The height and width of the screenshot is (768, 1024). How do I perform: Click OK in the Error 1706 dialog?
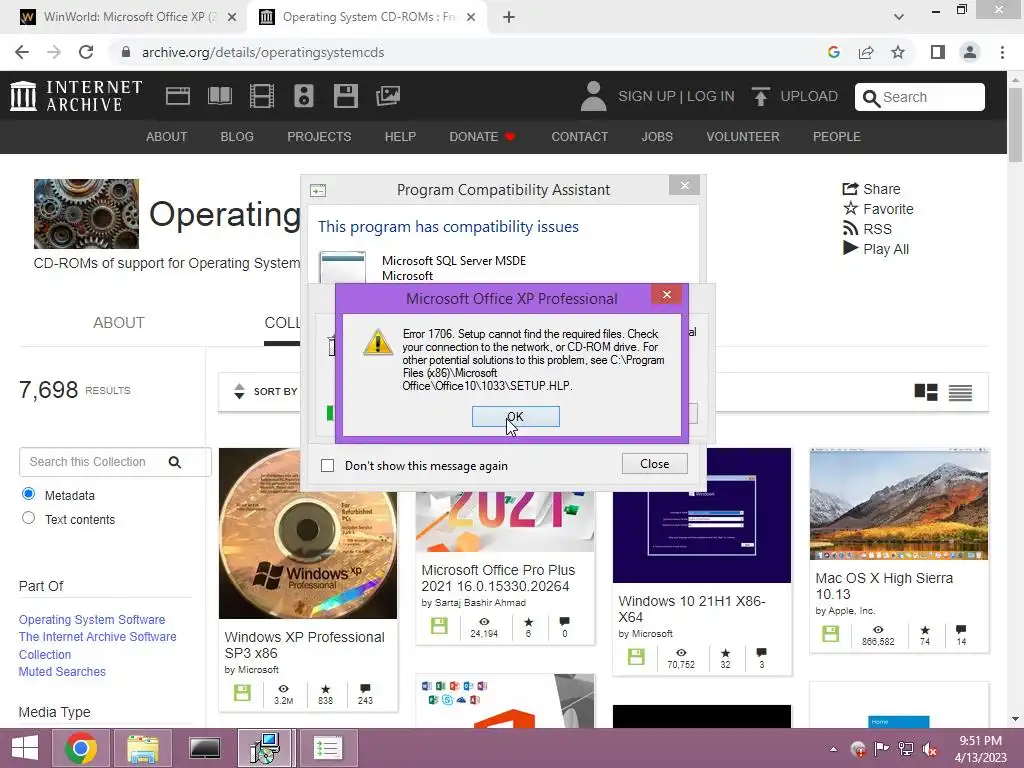[515, 416]
